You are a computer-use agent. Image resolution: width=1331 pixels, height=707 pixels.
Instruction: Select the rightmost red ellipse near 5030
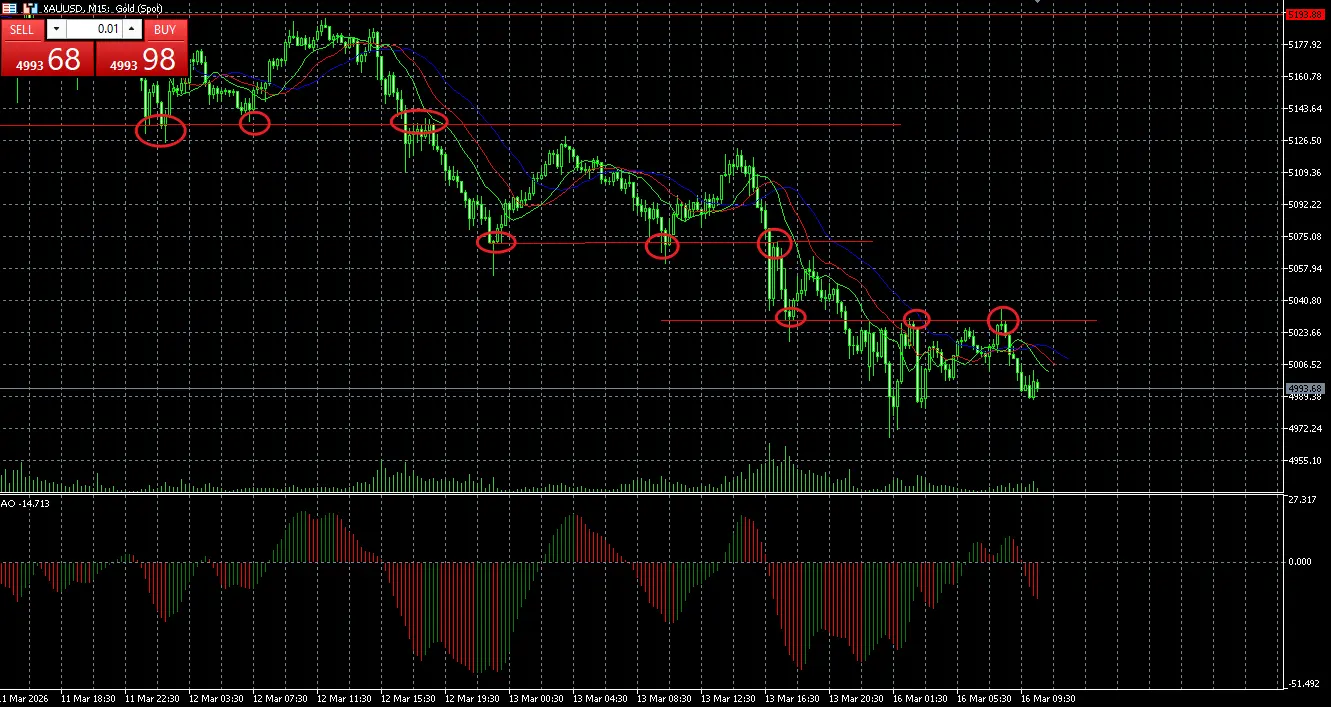point(1003,320)
